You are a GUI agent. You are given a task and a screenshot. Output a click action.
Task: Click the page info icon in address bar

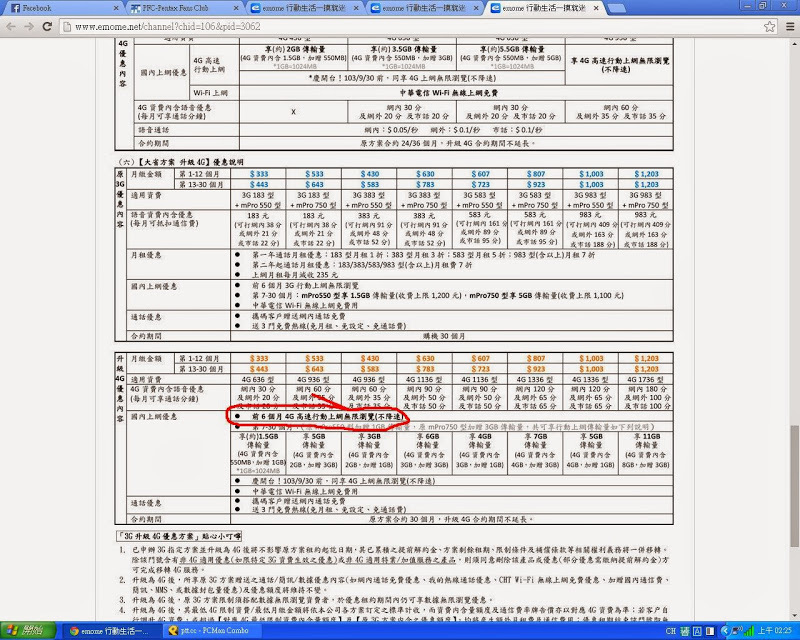[x=66, y=27]
